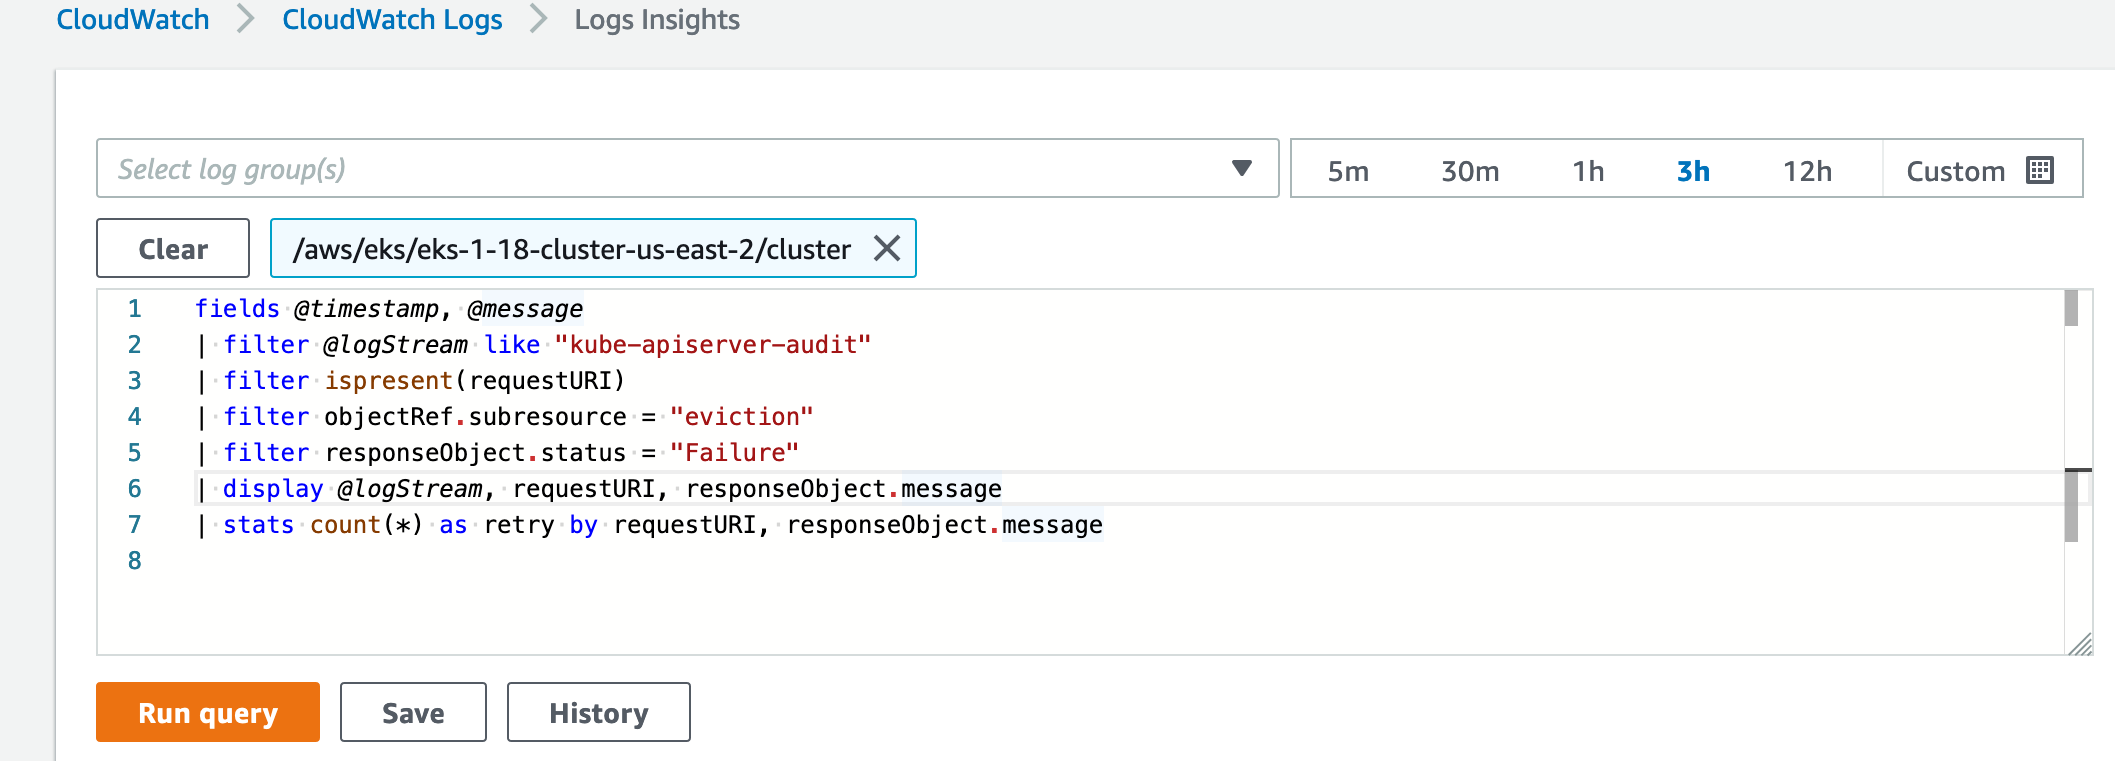Click 'stats count(*)' in line 7
The image size is (2115, 761).
pos(323,524)
